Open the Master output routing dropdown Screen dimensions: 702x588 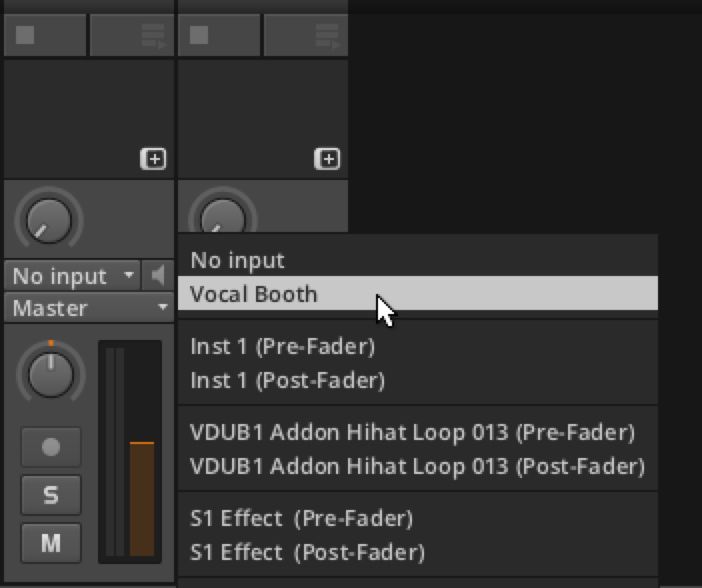(89, 308)
